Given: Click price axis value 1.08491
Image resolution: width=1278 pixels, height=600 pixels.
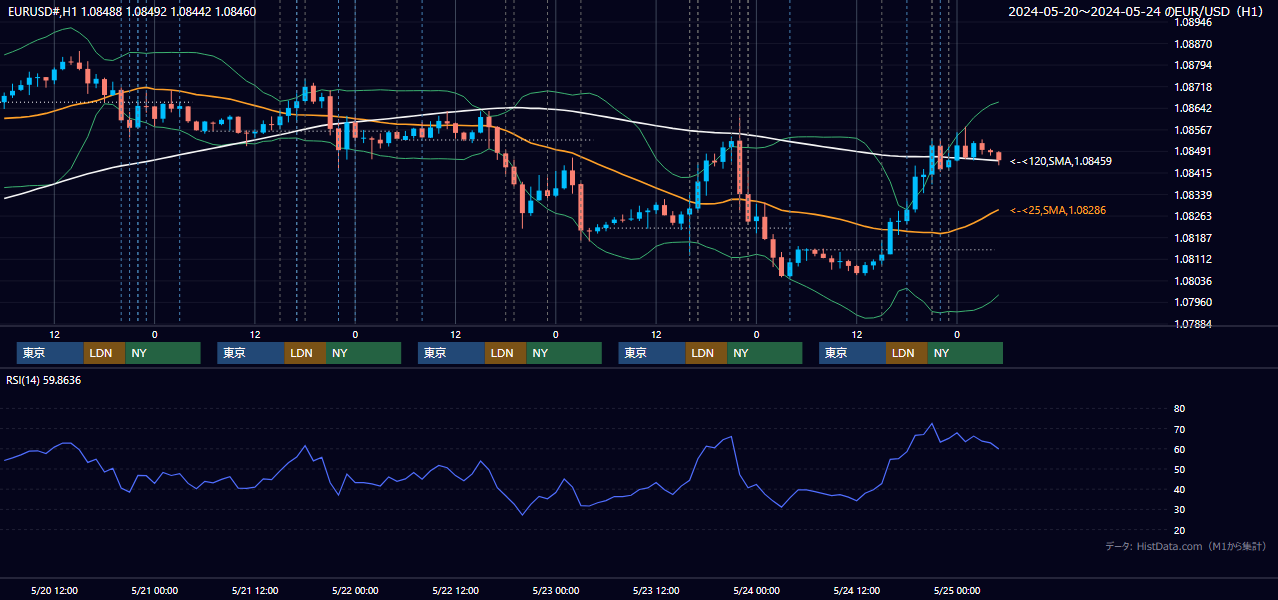Looking at the screenshot, I should (x=1193, y=151).
